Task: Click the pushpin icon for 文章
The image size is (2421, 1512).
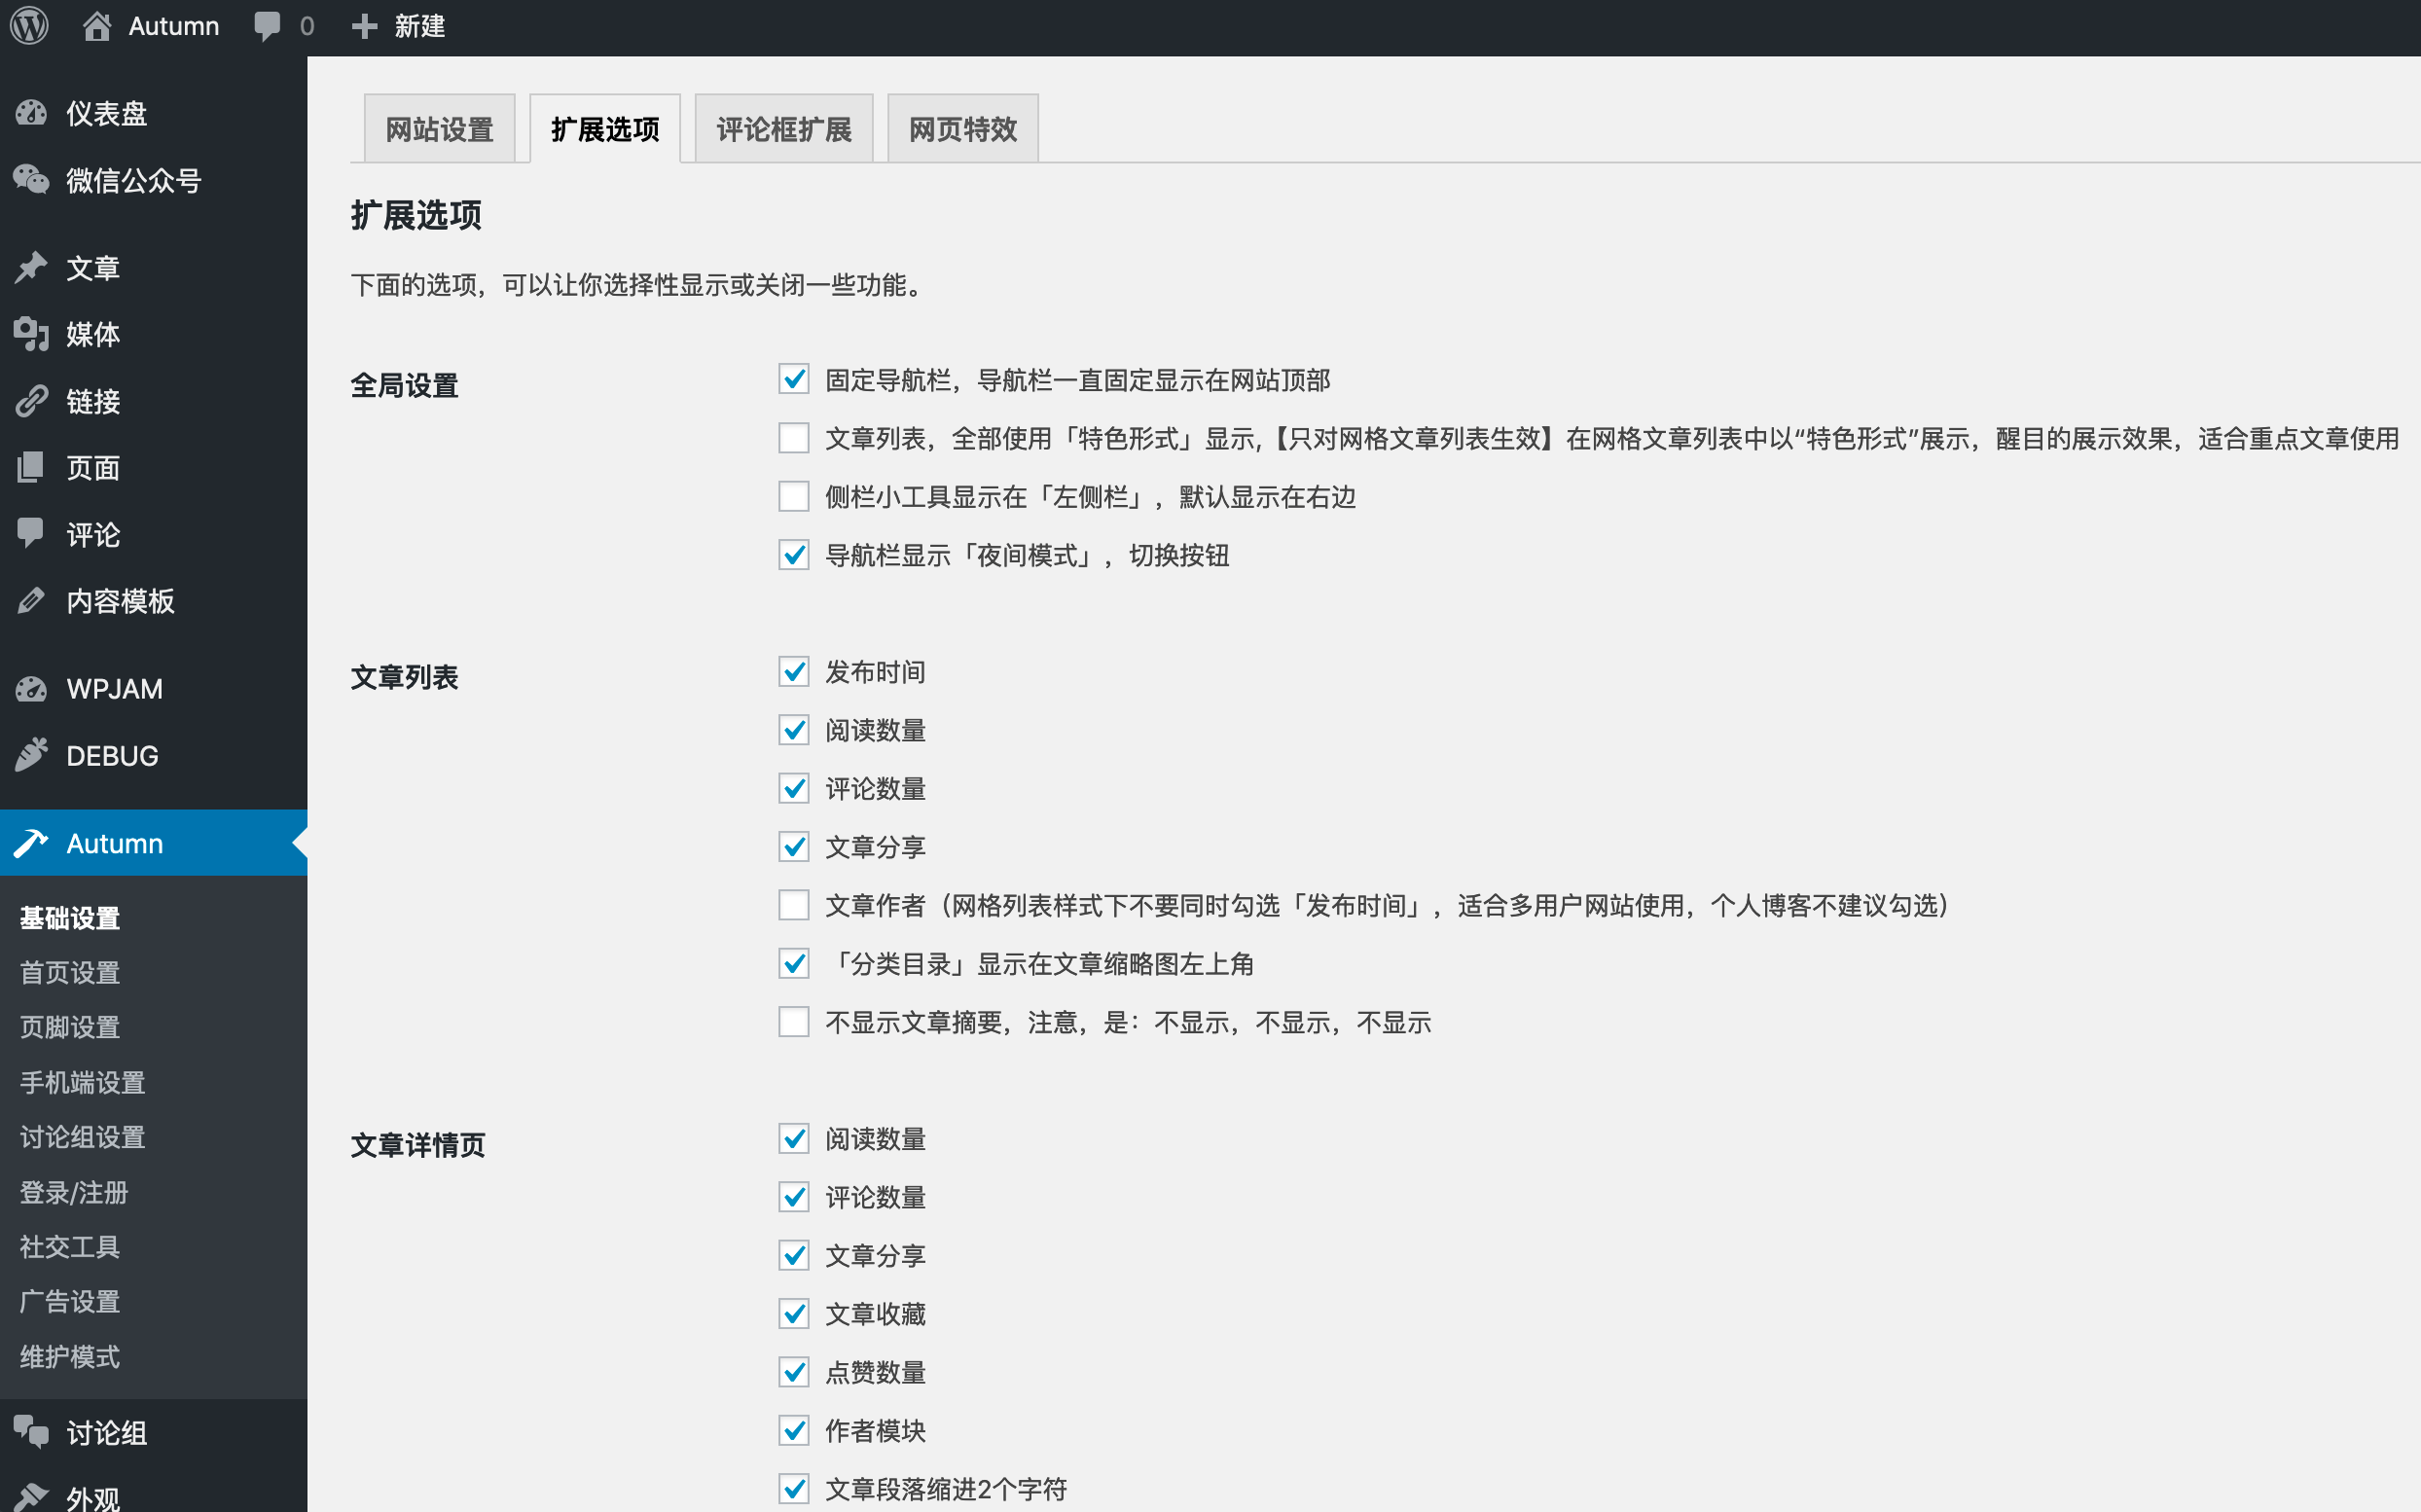Action: tap(31, 267)
